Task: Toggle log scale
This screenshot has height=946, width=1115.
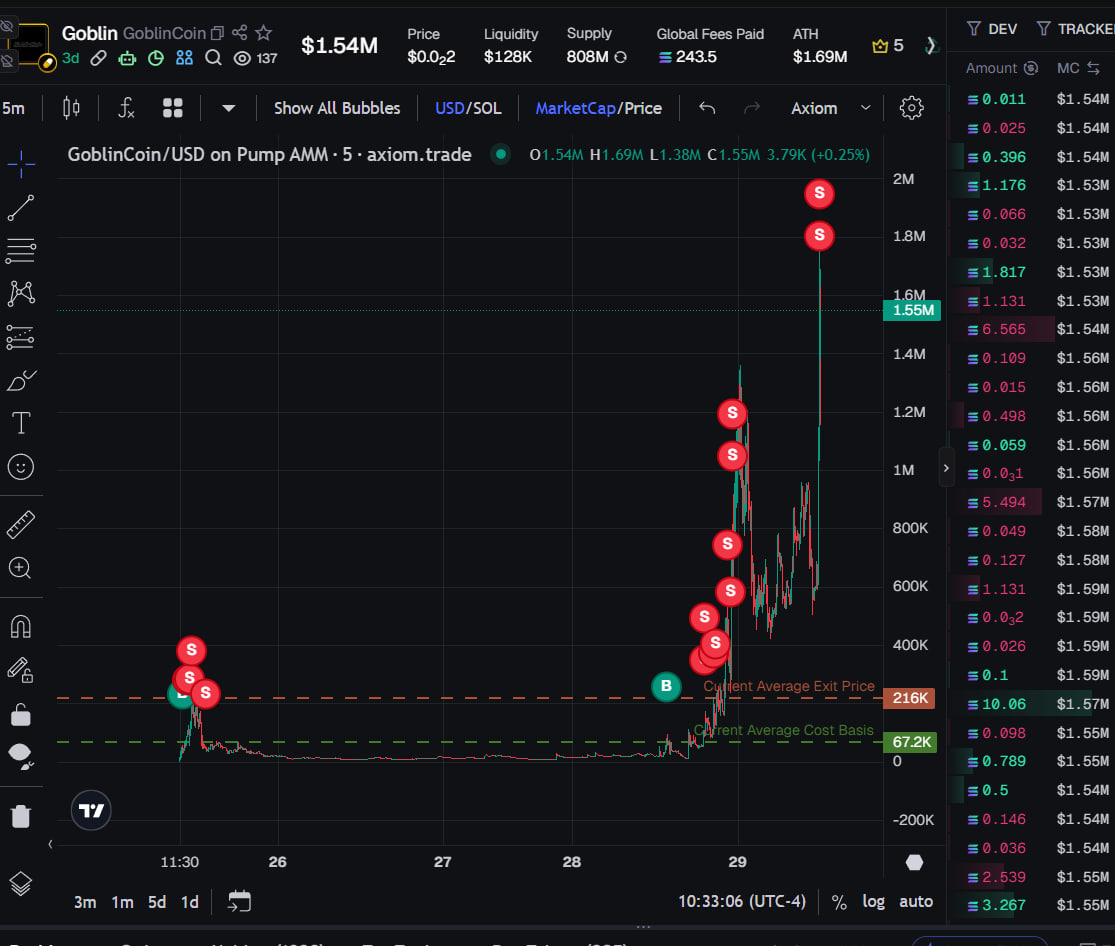Action: click(x=873, y=902)
